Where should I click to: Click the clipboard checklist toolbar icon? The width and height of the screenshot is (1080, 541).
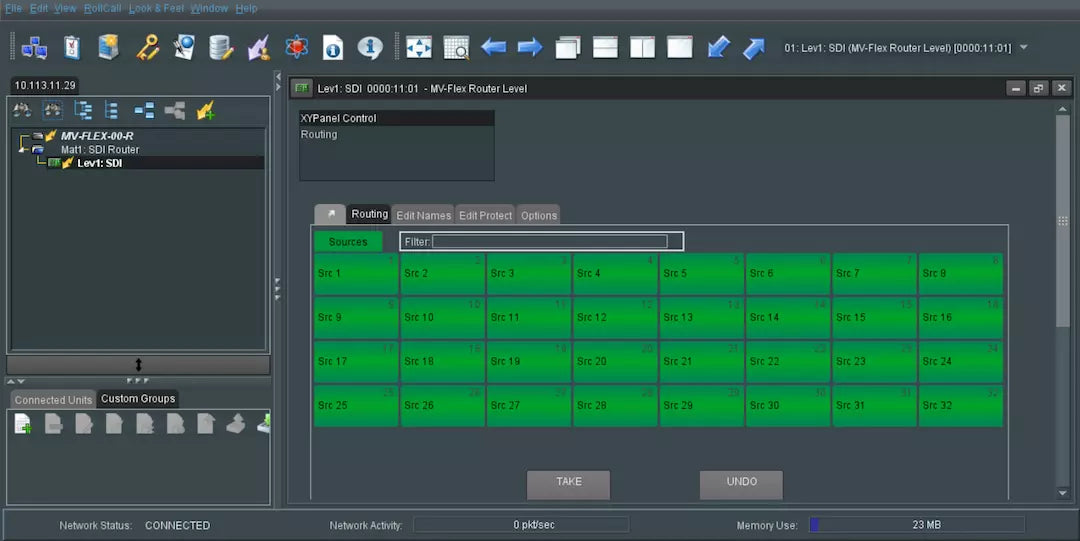(72, 48)
